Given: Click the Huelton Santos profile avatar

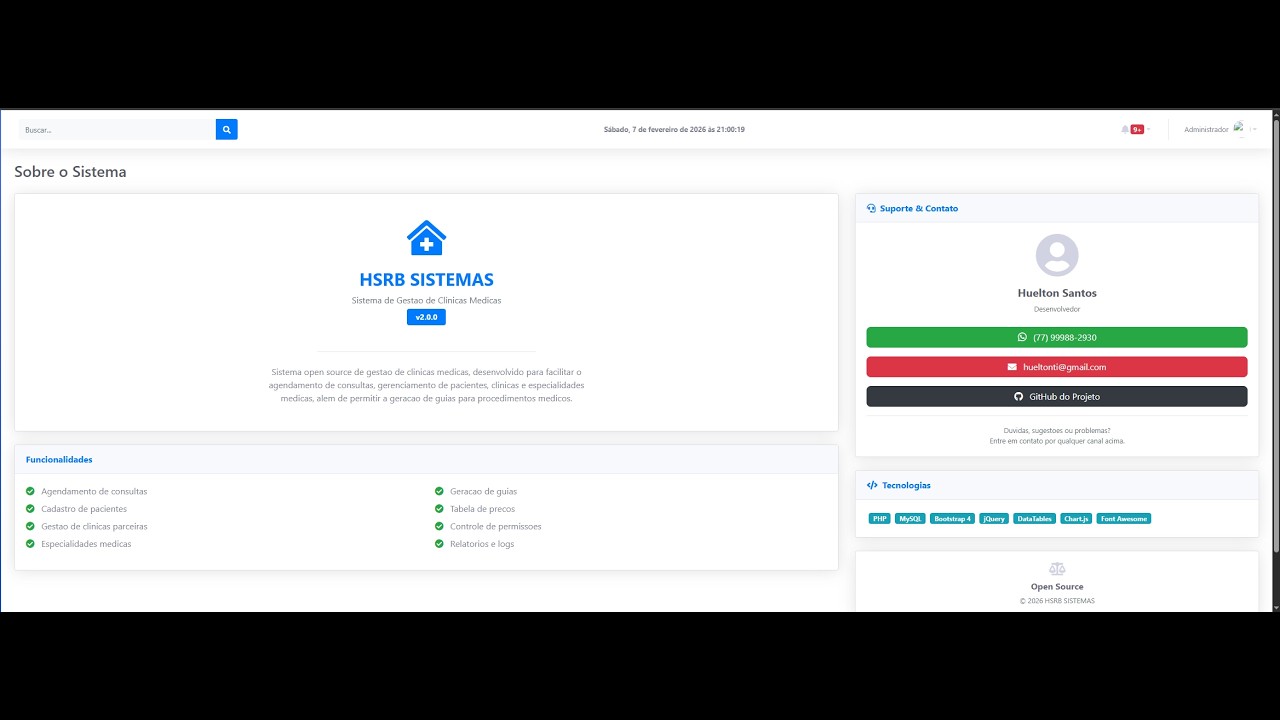Looking at the screenshot, I should pos(1057,255).
